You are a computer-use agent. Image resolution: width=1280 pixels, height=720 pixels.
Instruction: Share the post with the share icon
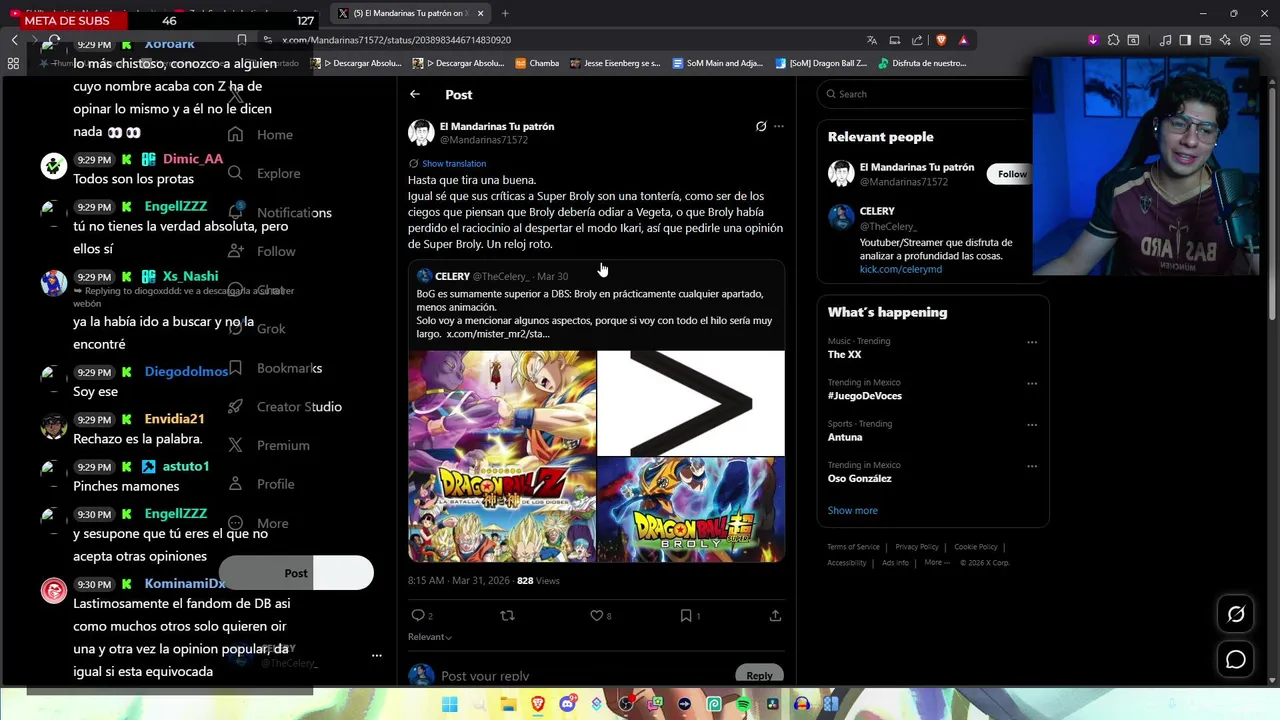tap(775, 616)
